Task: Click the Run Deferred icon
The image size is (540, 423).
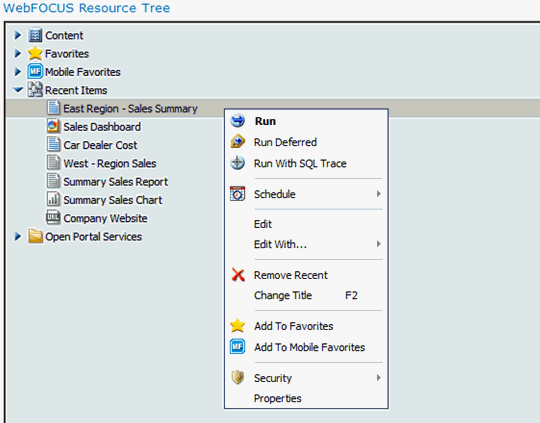Action: 238,142
